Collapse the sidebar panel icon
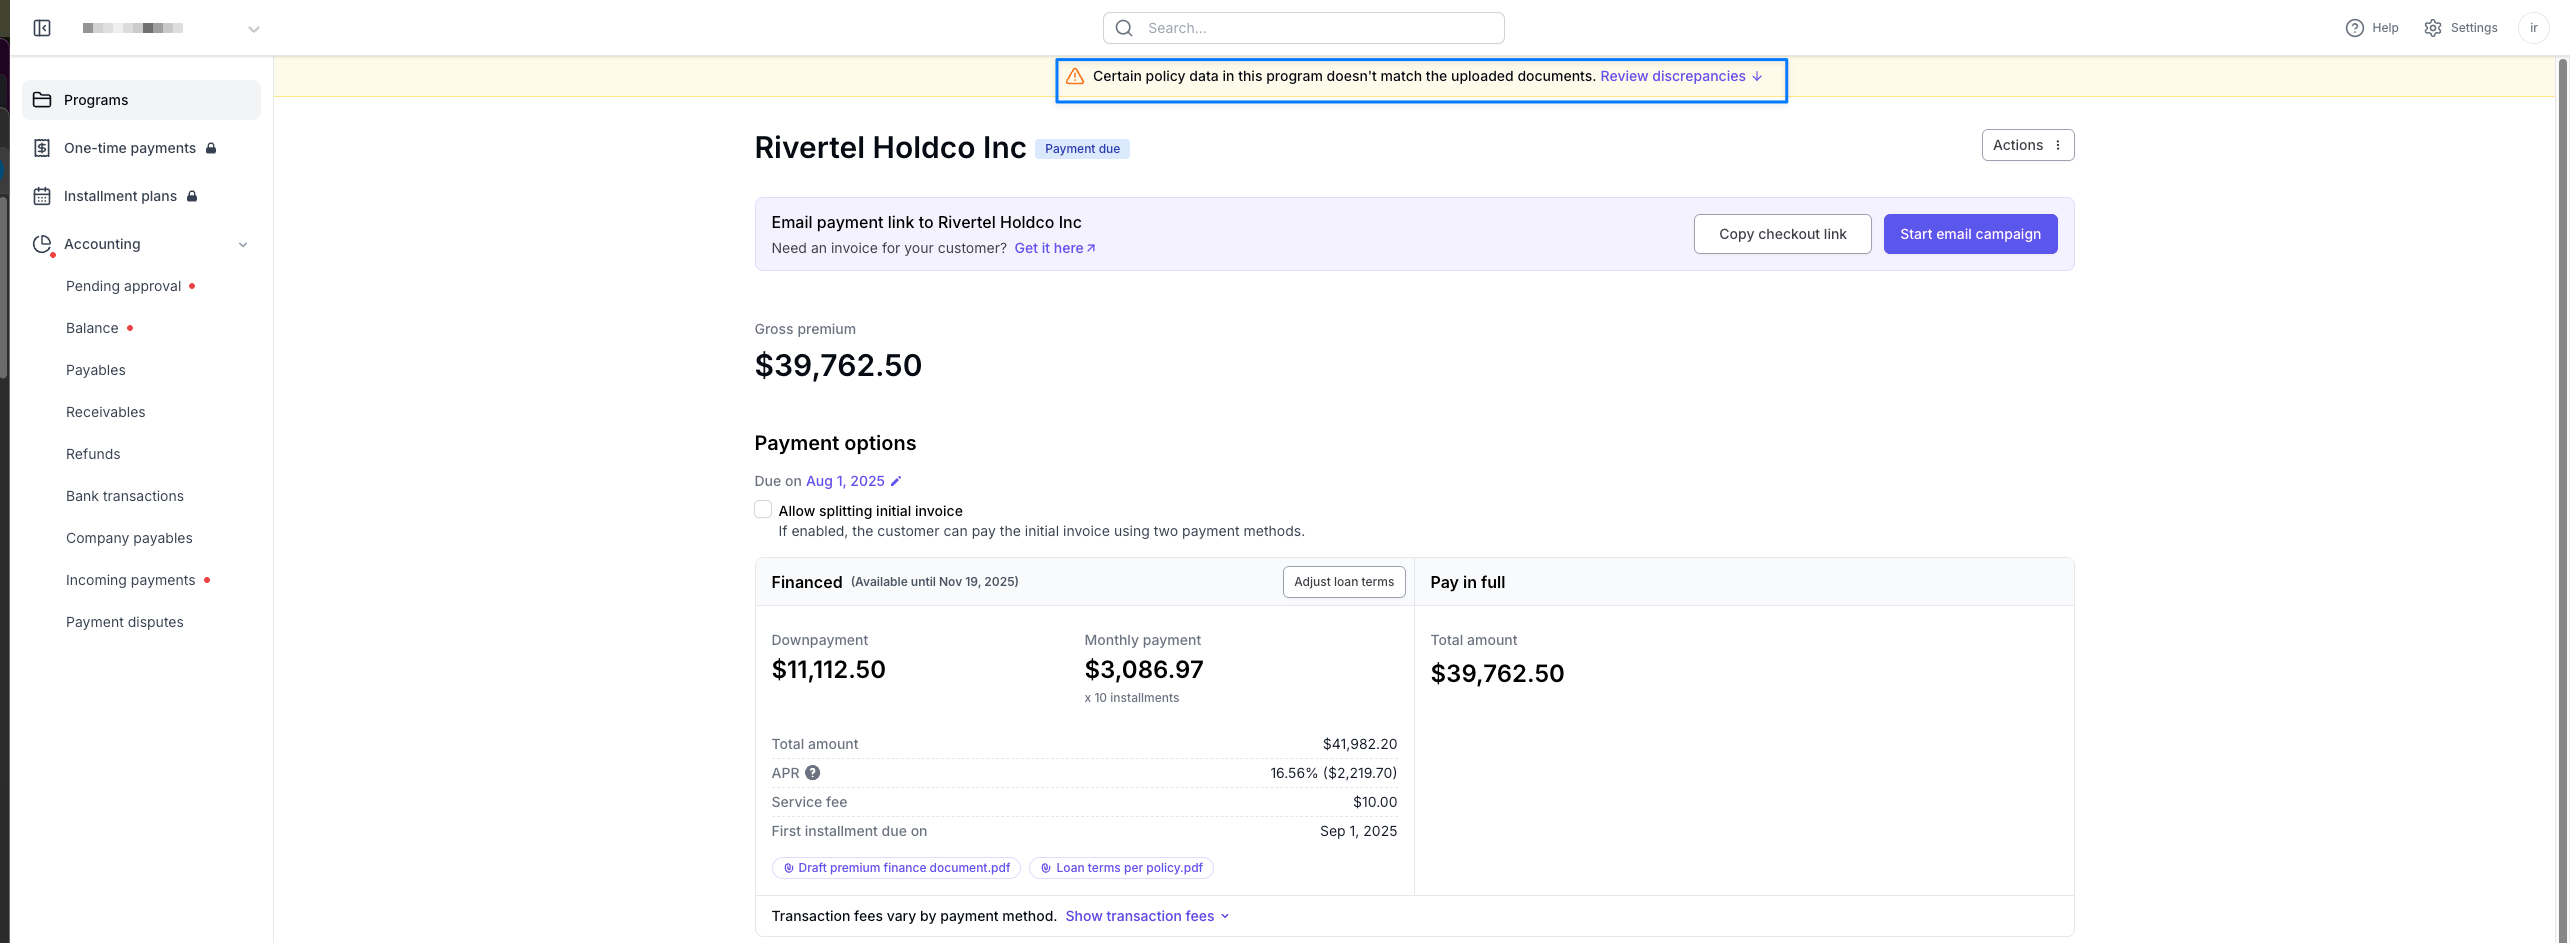The width and height of the screenshot is (2570, 943). click(42, 28)
